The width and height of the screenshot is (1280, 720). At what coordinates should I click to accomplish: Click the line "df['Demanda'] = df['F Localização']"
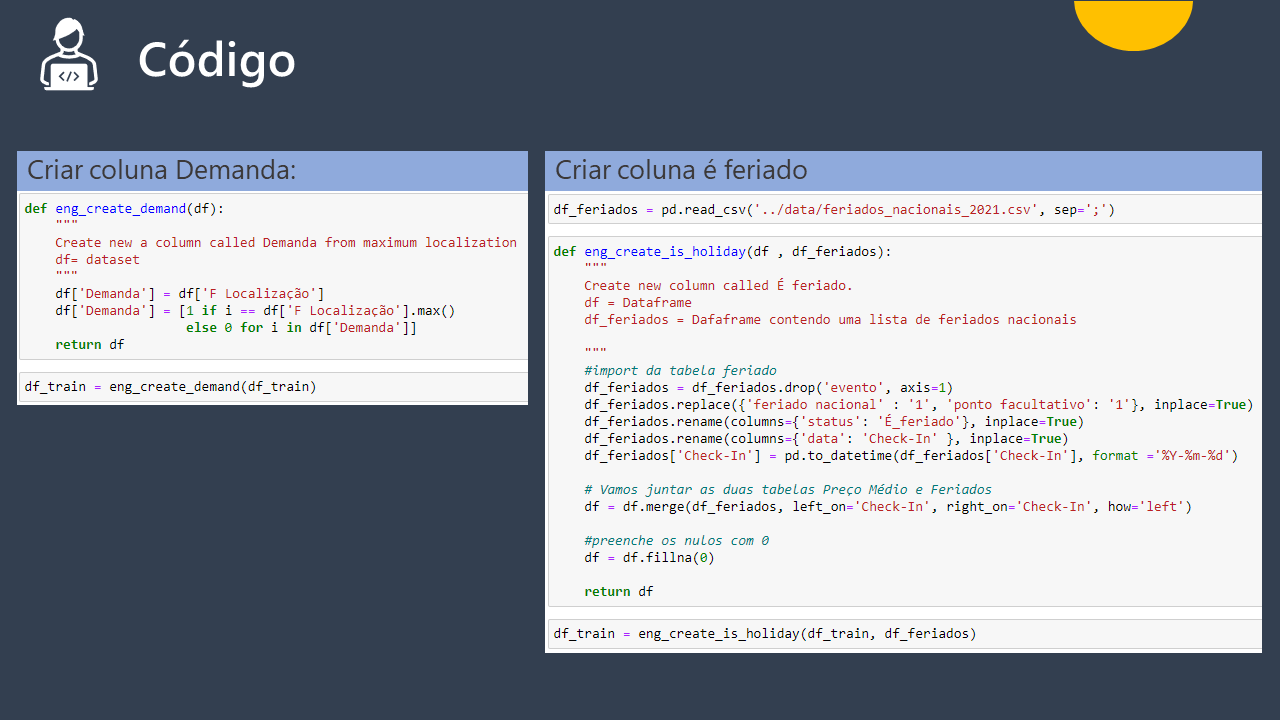tap(190, 294)
